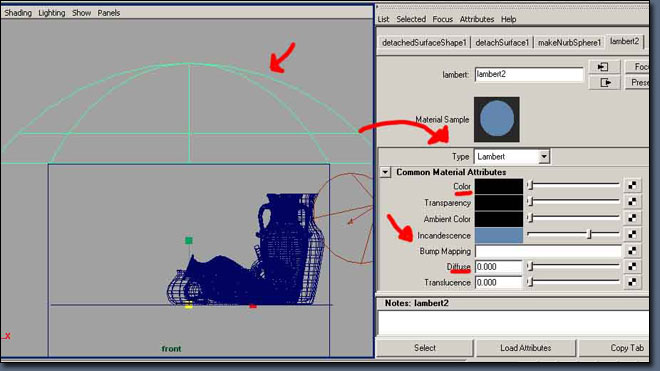This screenshot has width=660, height=371.
Task: Click the Select button
Action: tap(425, 348)
